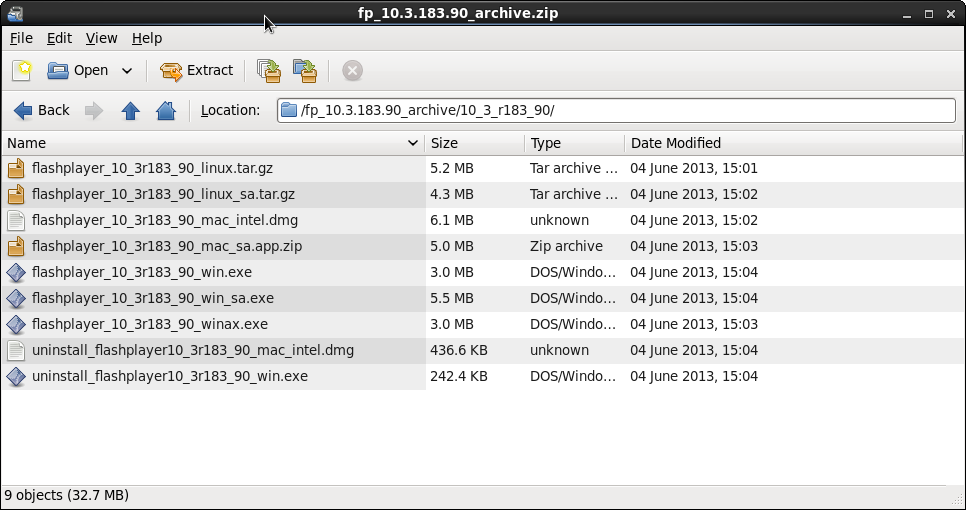Click document icon of uninstall mac_intel.dmg

16,350
